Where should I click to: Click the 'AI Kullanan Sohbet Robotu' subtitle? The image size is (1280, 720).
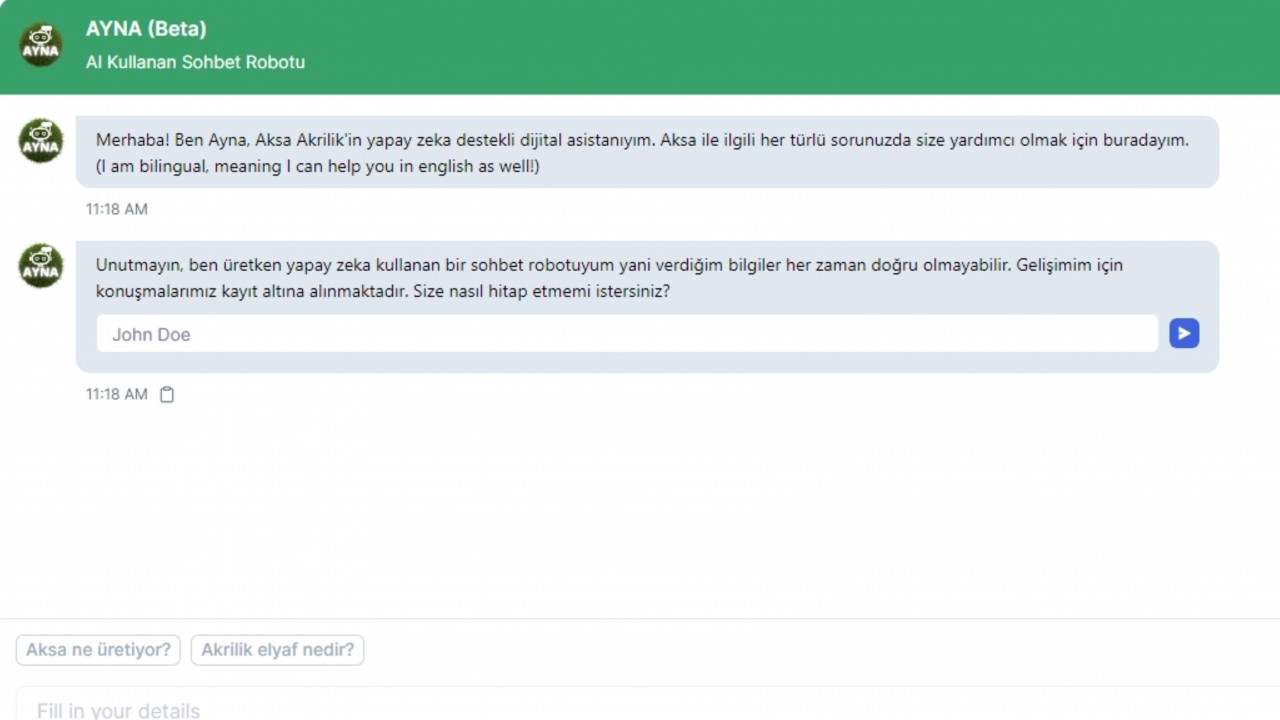click(x=195, y=62)
